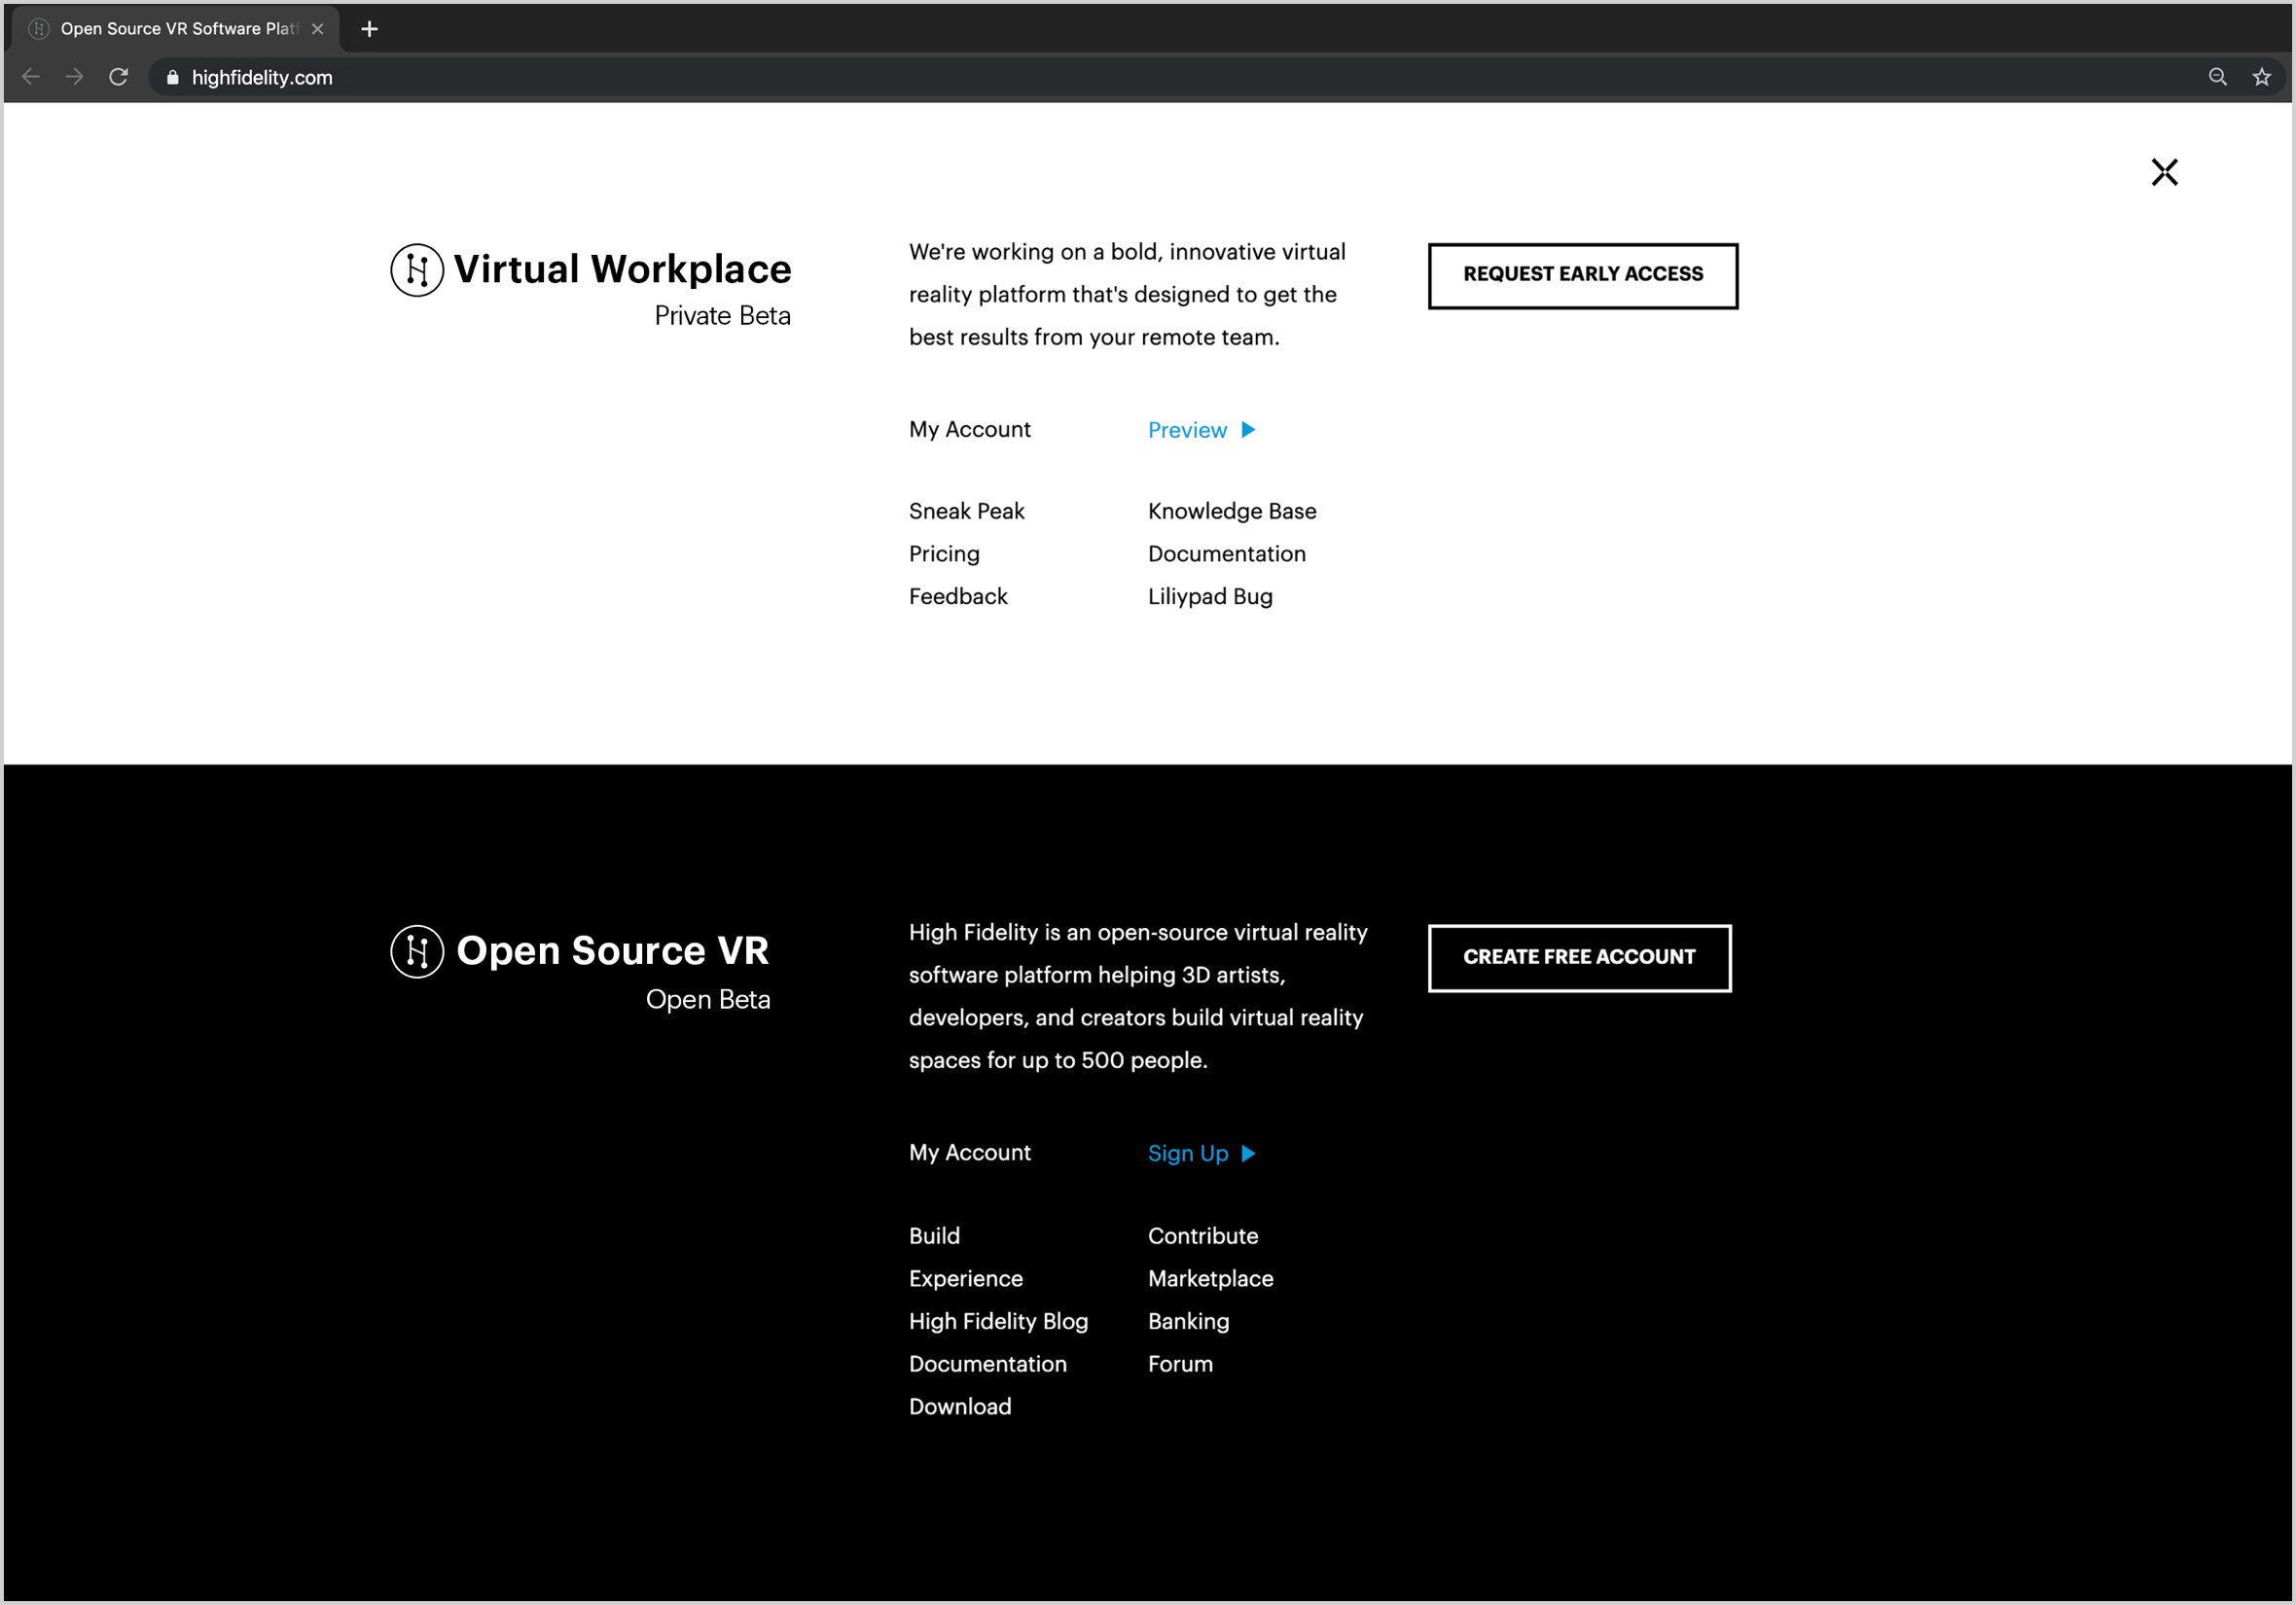Click the Open Source VR heading
The image size is (2296, 1605).
(x=612, y=951)
